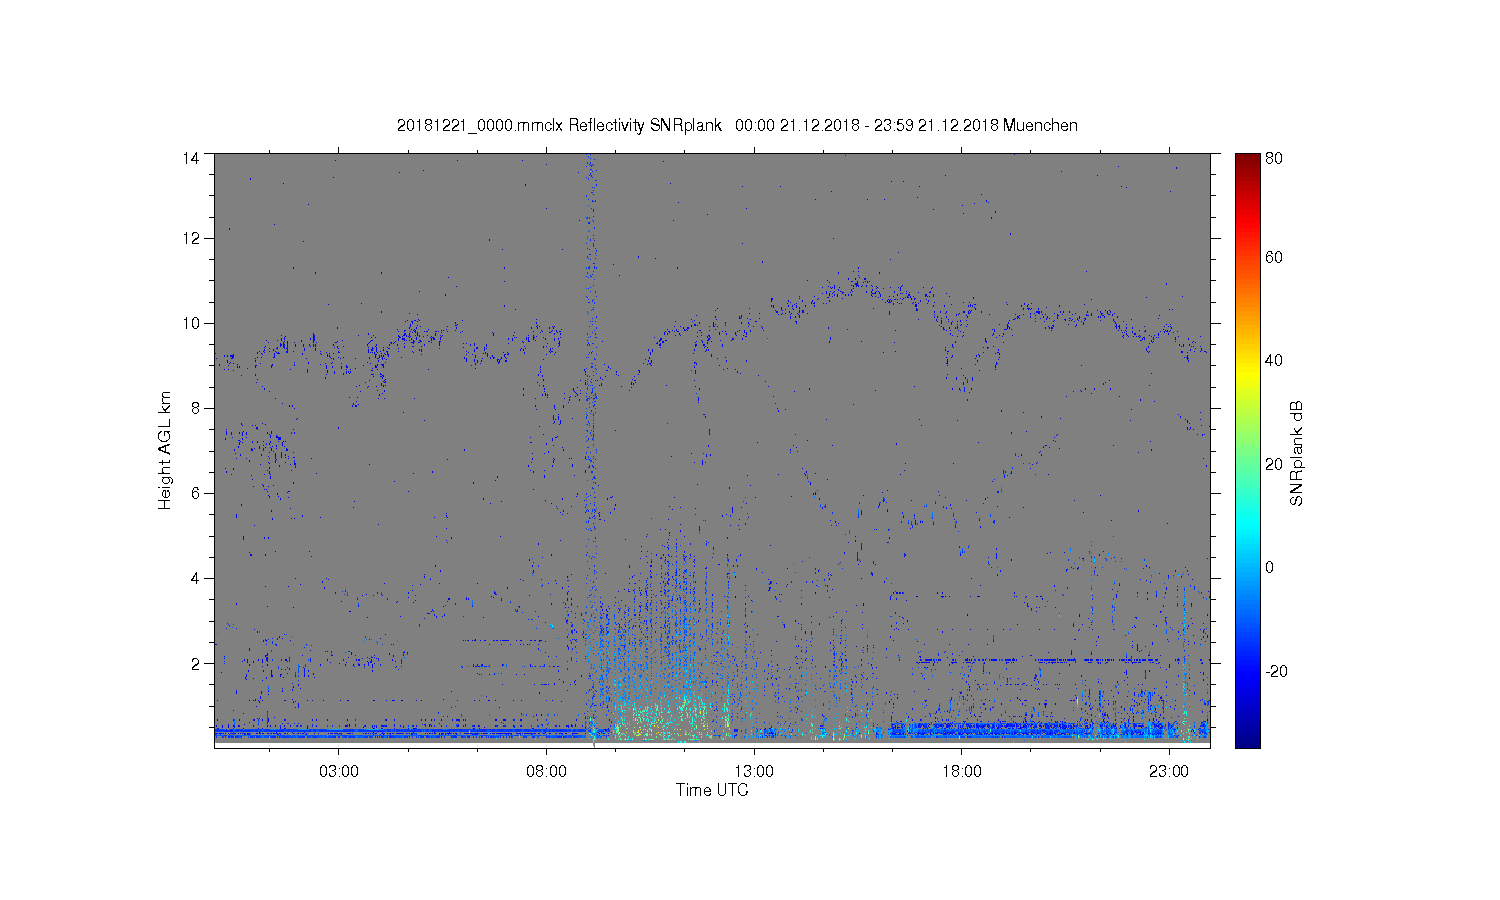Viewport: 1500px width, 900px height.
Task: Select height tick label 14
Action: click(x=191, y=158)
